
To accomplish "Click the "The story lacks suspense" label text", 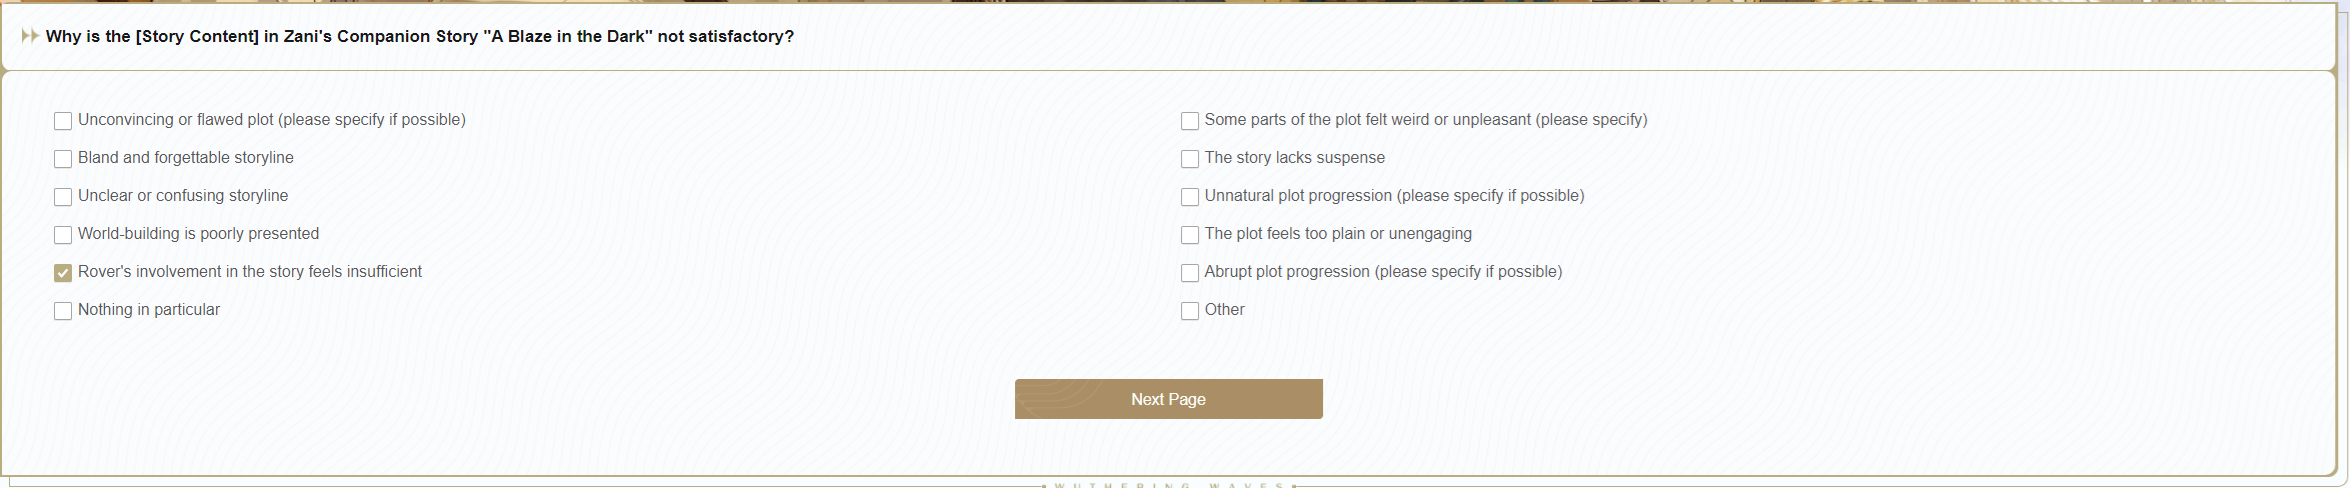I will coord(1294,158).
